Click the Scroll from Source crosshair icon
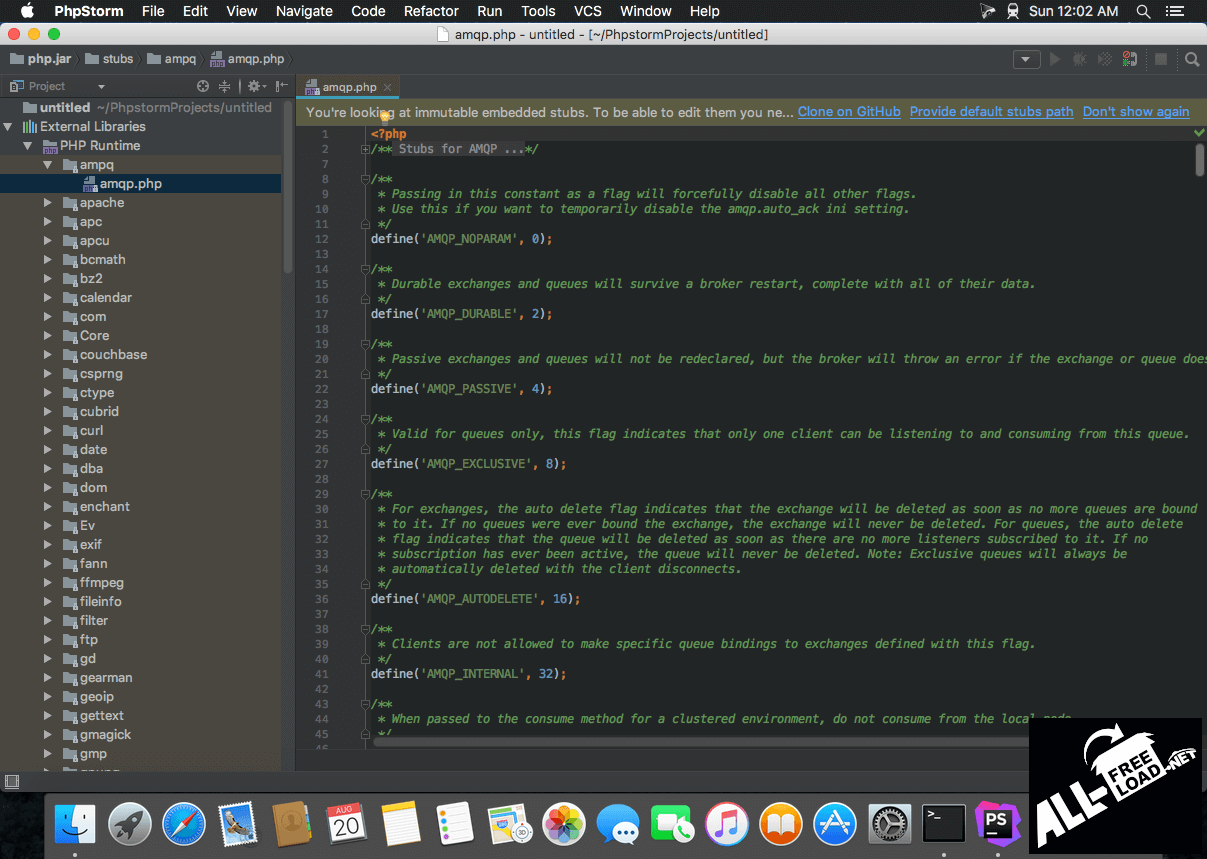1207x859 pixels. pyautogui.click(x=203, y=87)
